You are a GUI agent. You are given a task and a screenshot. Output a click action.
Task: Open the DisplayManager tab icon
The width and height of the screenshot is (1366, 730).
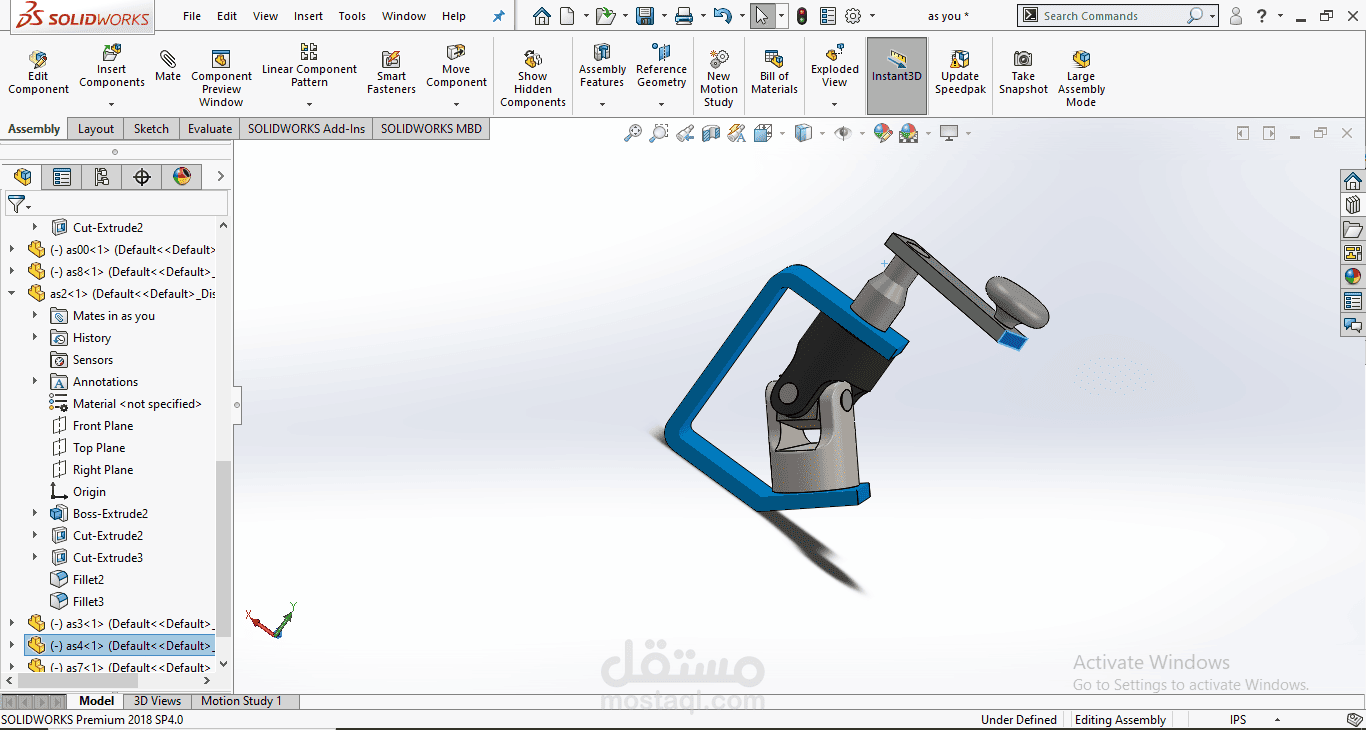tap(182, 177)
